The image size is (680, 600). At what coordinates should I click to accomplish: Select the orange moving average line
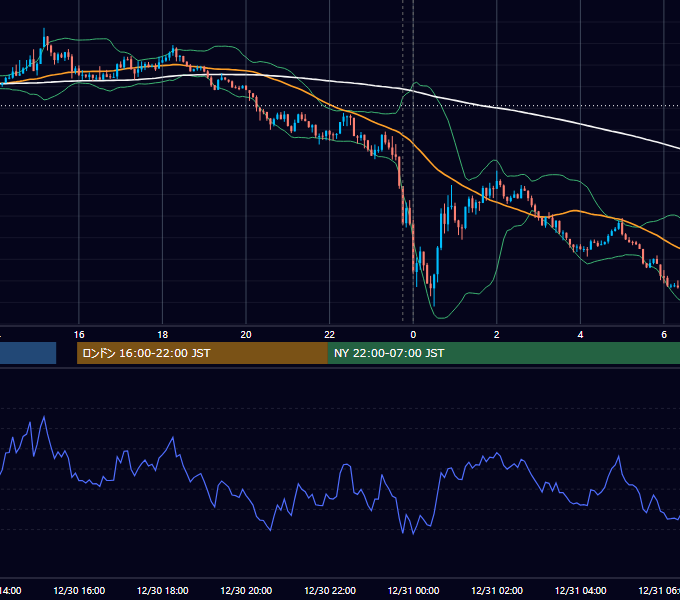tap(436, 170)
